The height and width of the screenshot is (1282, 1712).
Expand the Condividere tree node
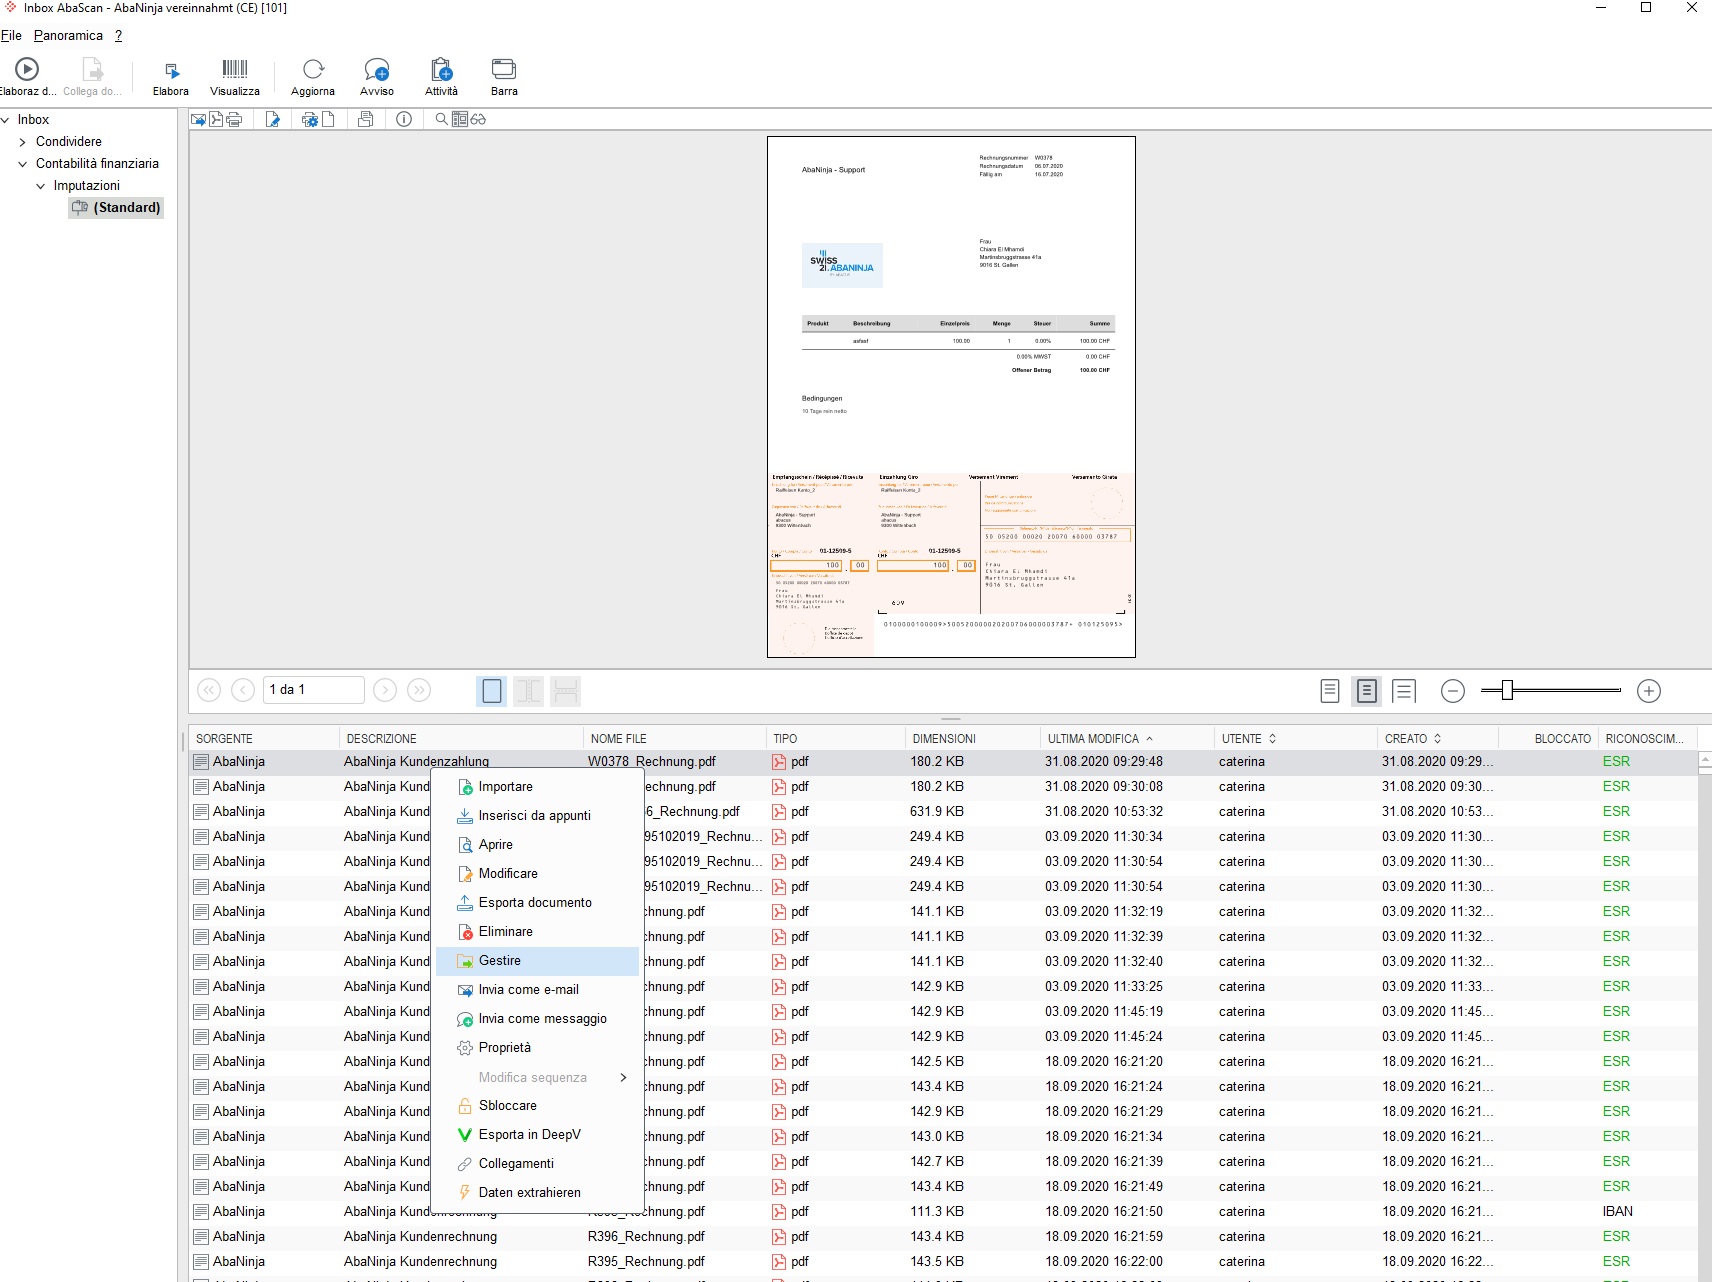23,142
